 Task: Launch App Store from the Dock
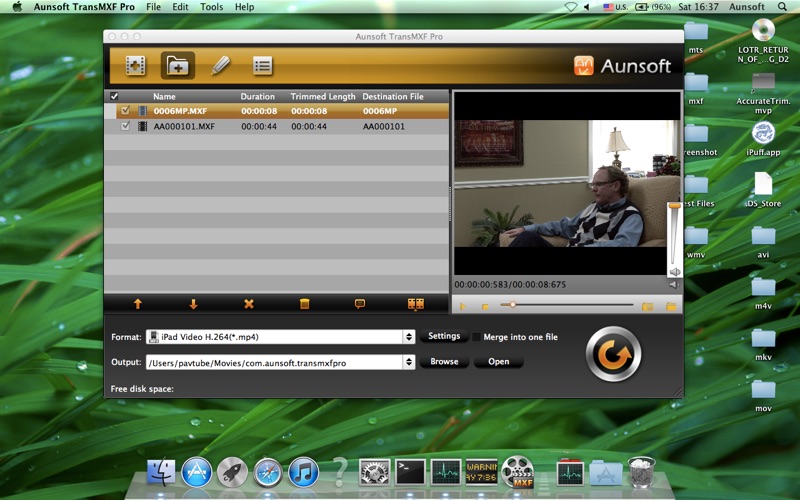196,471
